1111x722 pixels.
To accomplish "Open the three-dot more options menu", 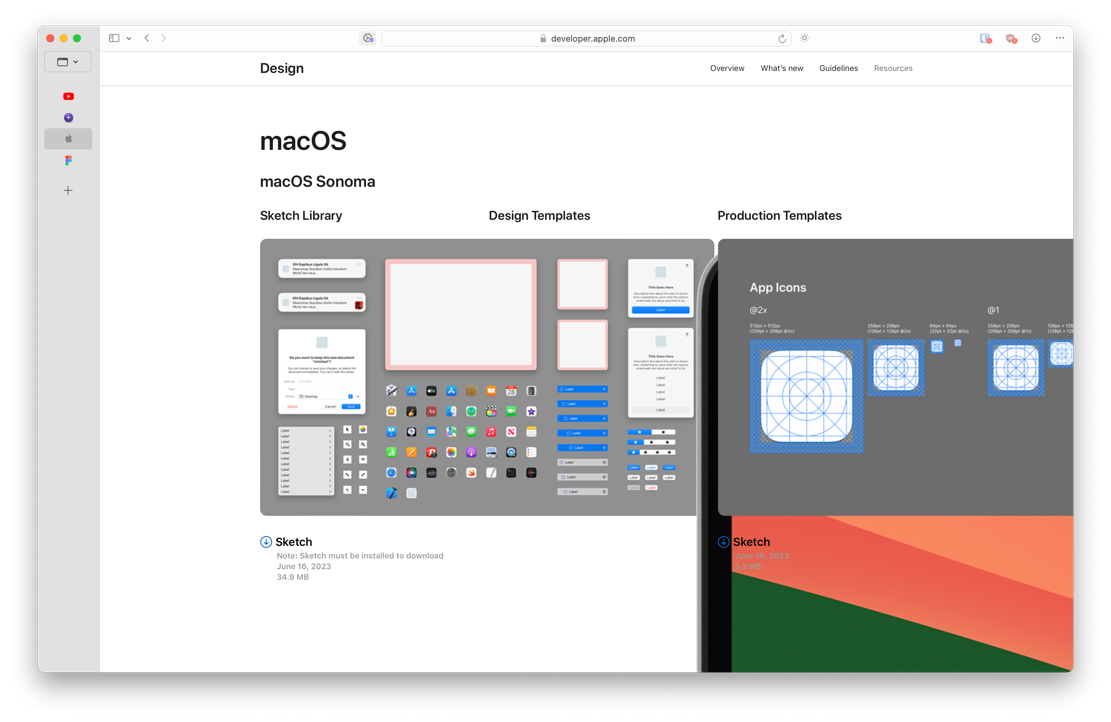I will (1060, 38).
